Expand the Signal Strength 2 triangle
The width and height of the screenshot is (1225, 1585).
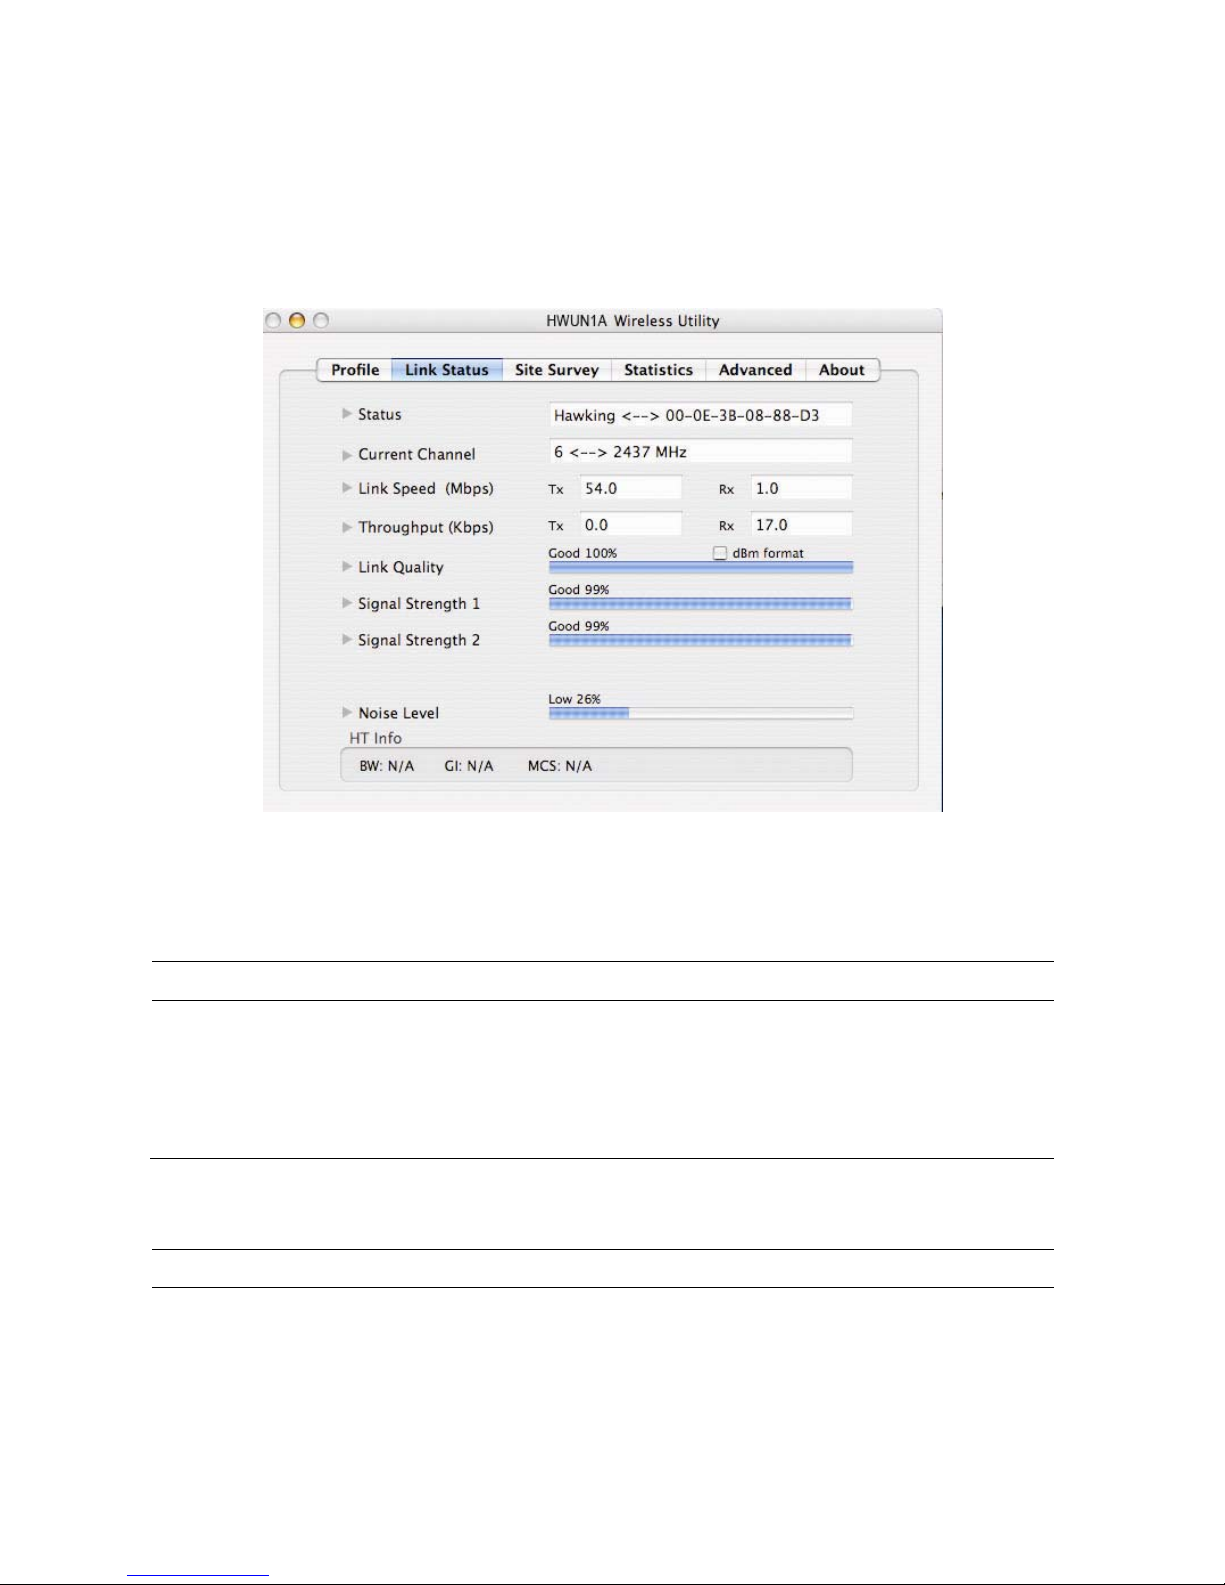(x=347, y=639)
